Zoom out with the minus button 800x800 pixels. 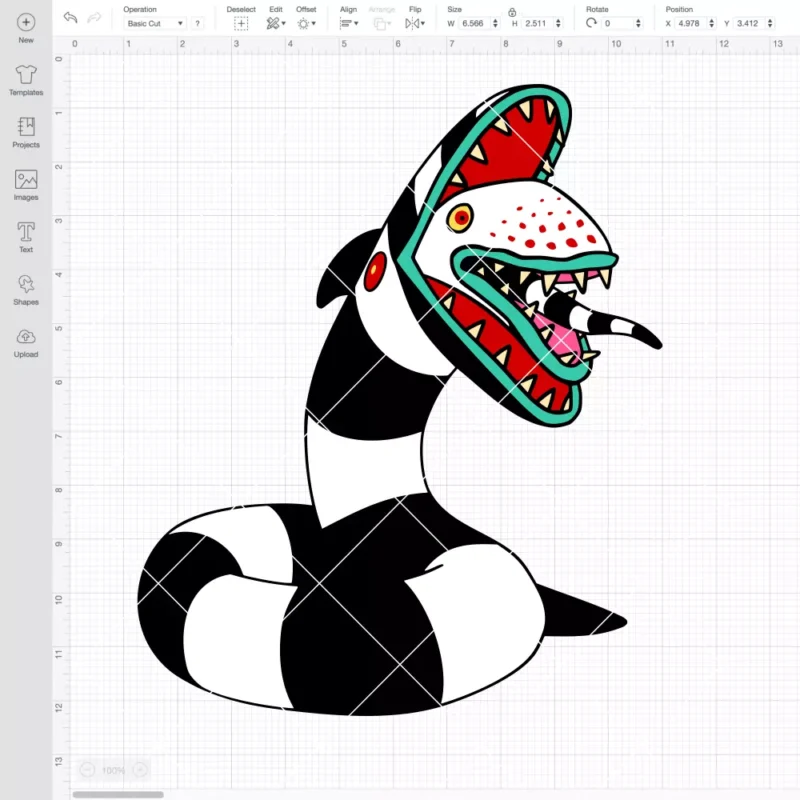(87, 770)
